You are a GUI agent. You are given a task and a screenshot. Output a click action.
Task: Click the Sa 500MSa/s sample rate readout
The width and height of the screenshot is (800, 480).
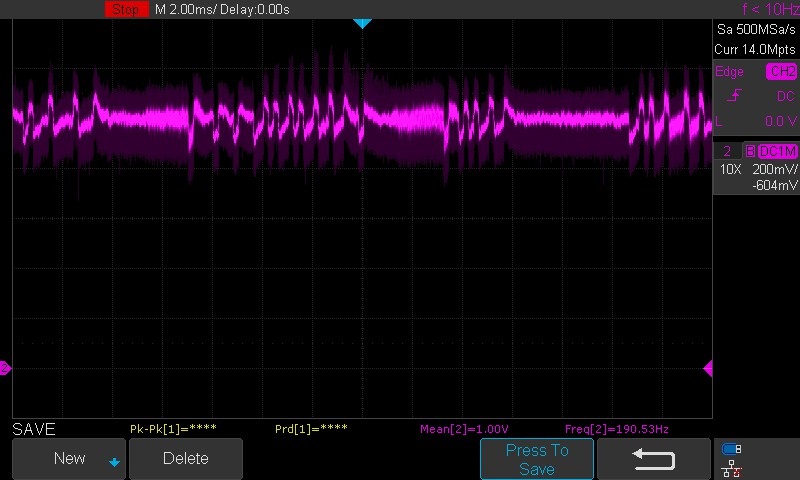pyautogui.click(x=756, y=30)
